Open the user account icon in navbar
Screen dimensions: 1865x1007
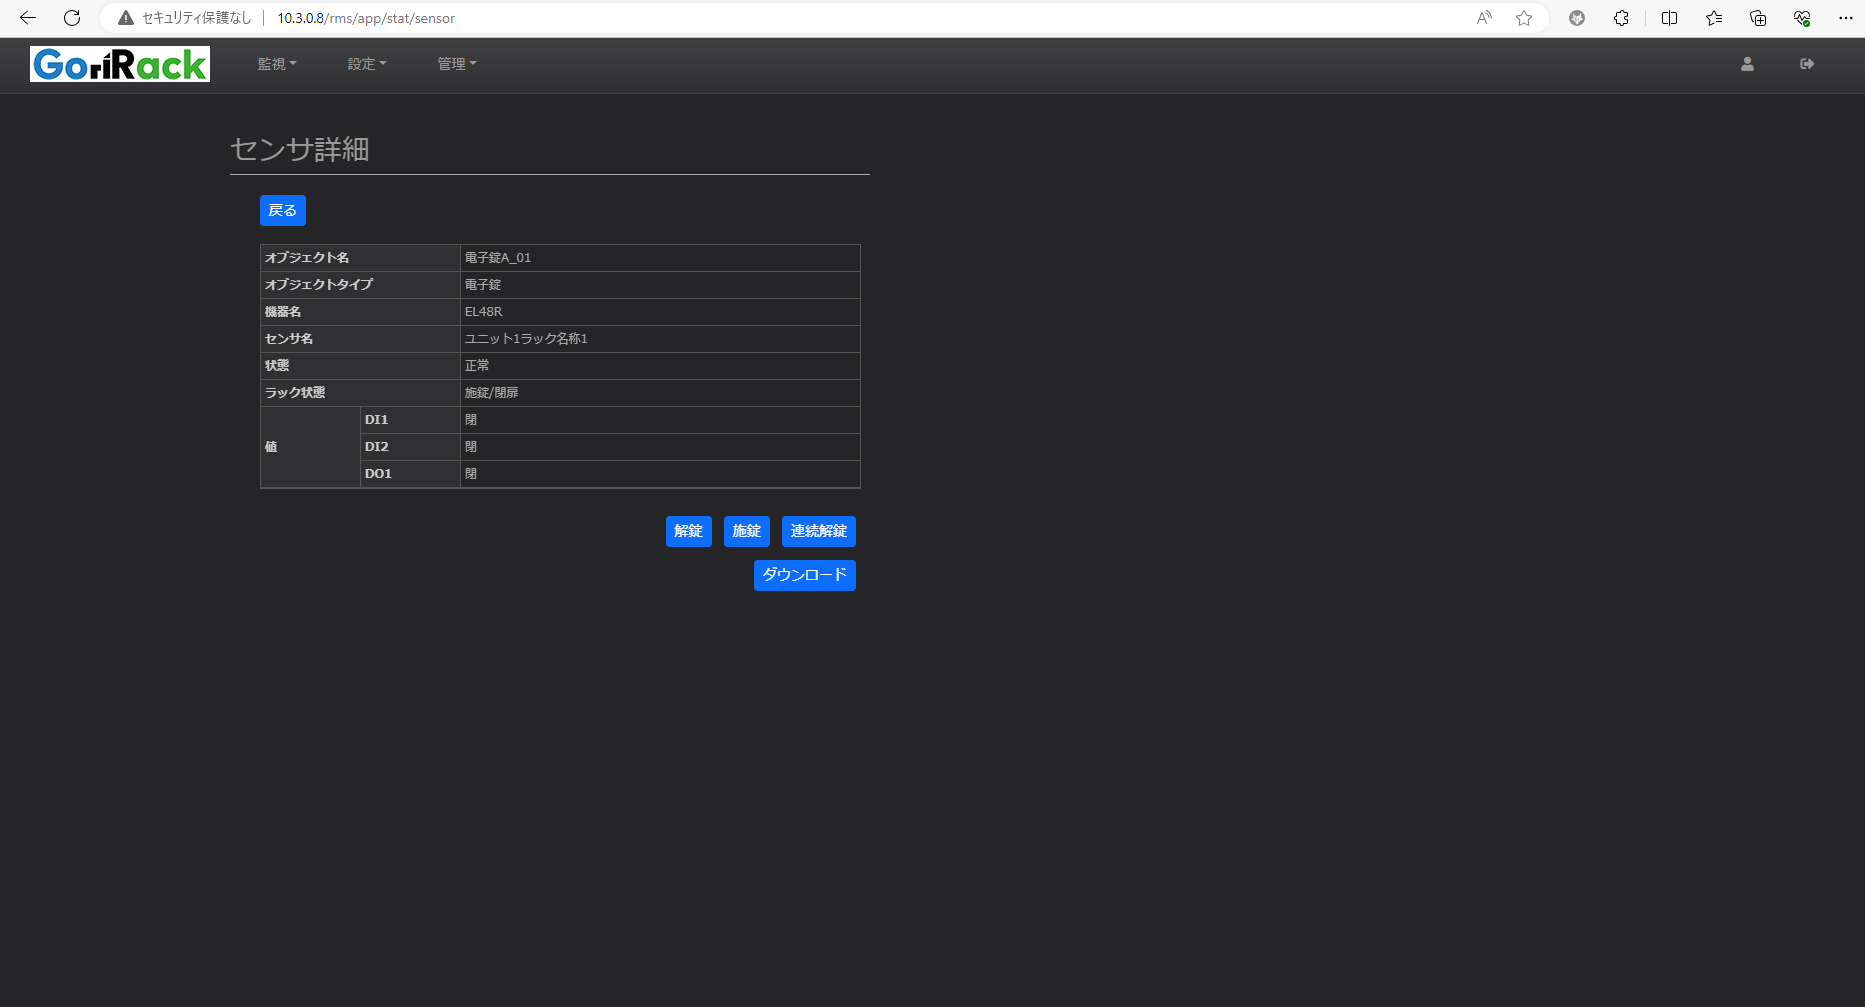click(x=1747, y=64)
